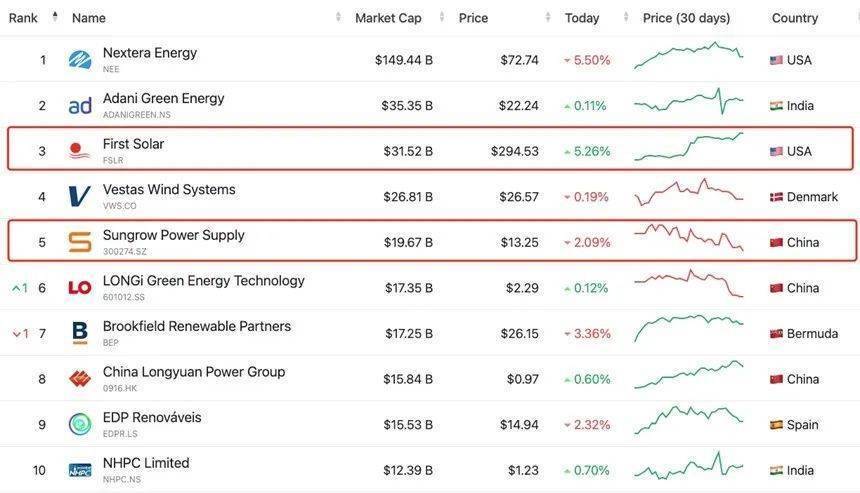The width and height of the screenshot is (860, 493).
Task: Click the Brookfield Renewable Partners logo
Action: click(x=80, y=333)
